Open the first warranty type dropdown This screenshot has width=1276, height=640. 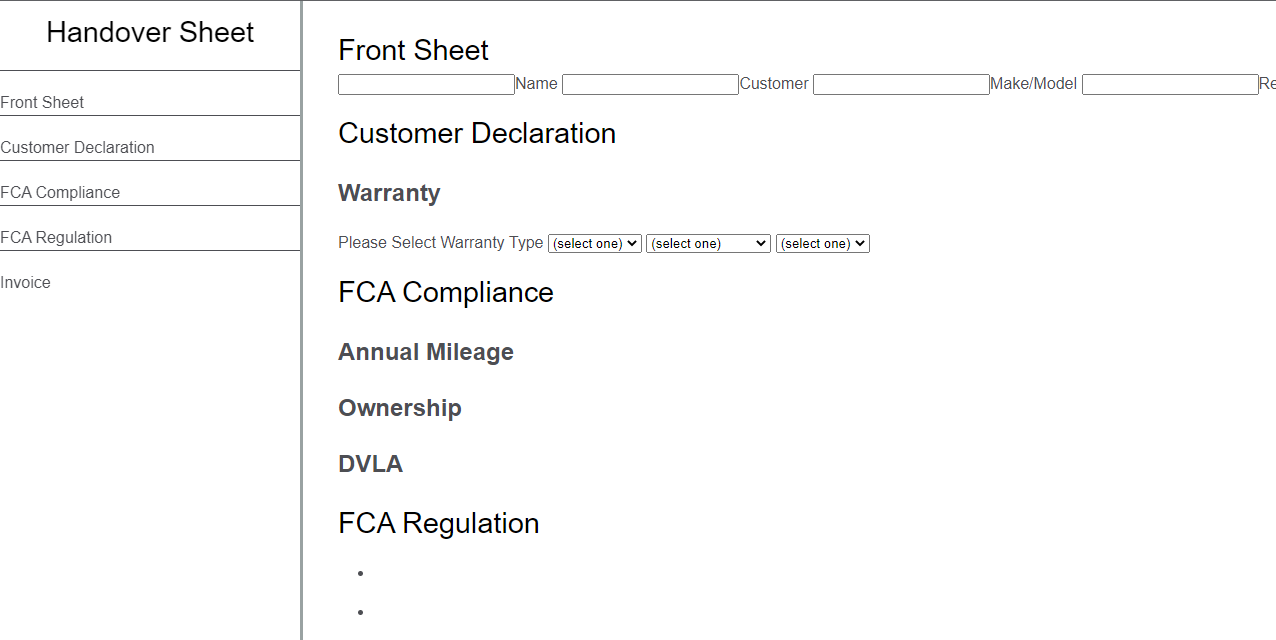coord(594,243)
